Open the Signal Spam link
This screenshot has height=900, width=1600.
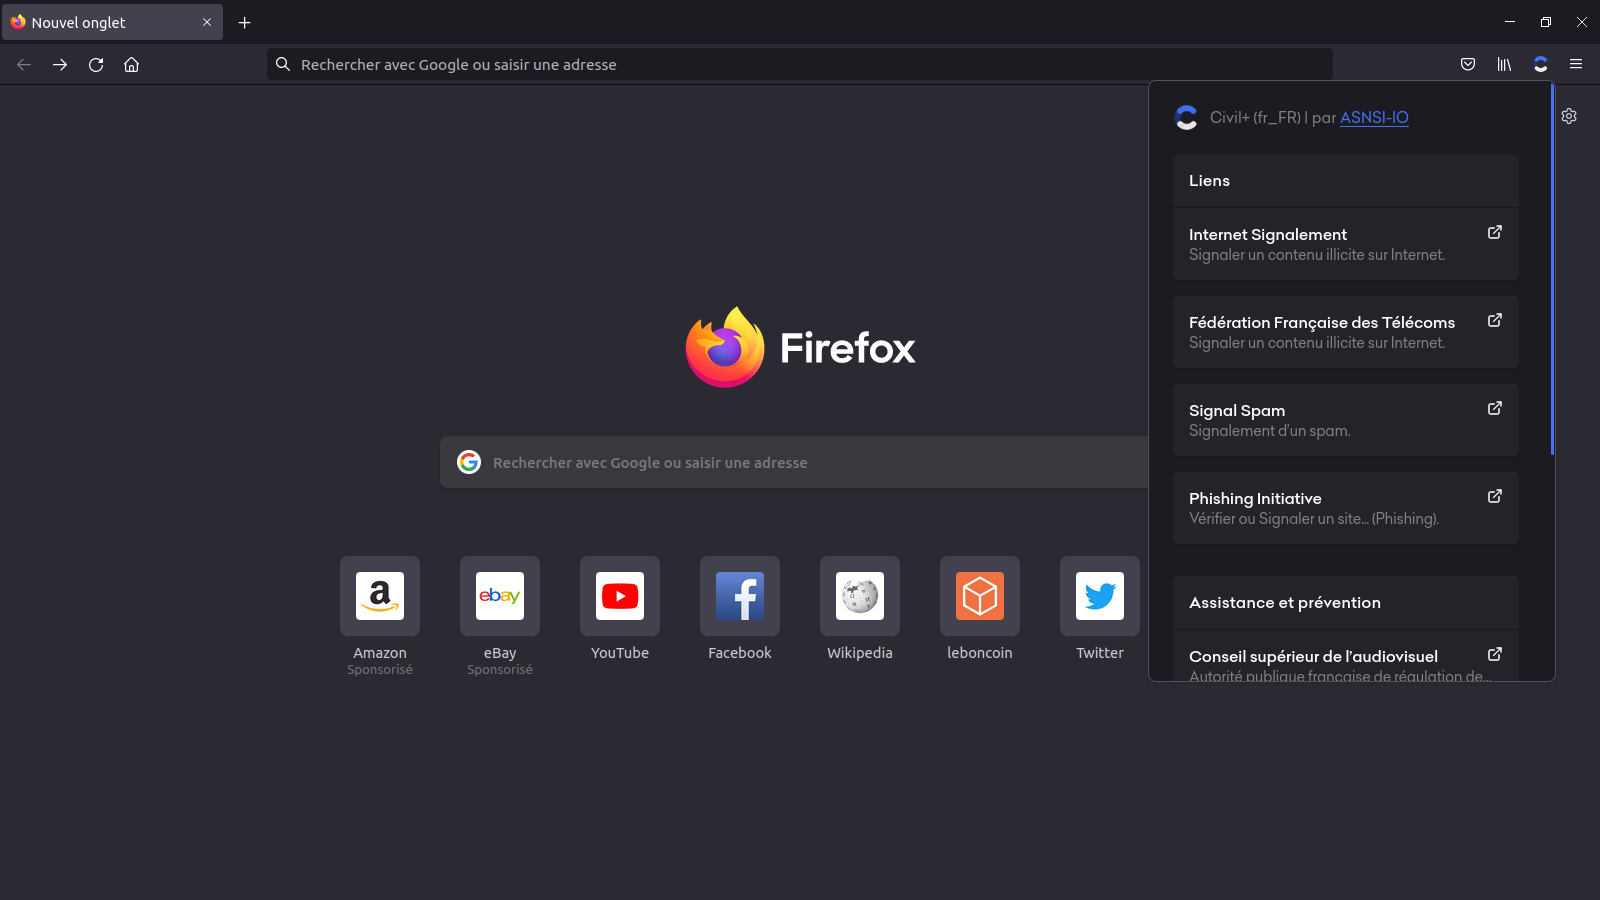(1346, 420)
